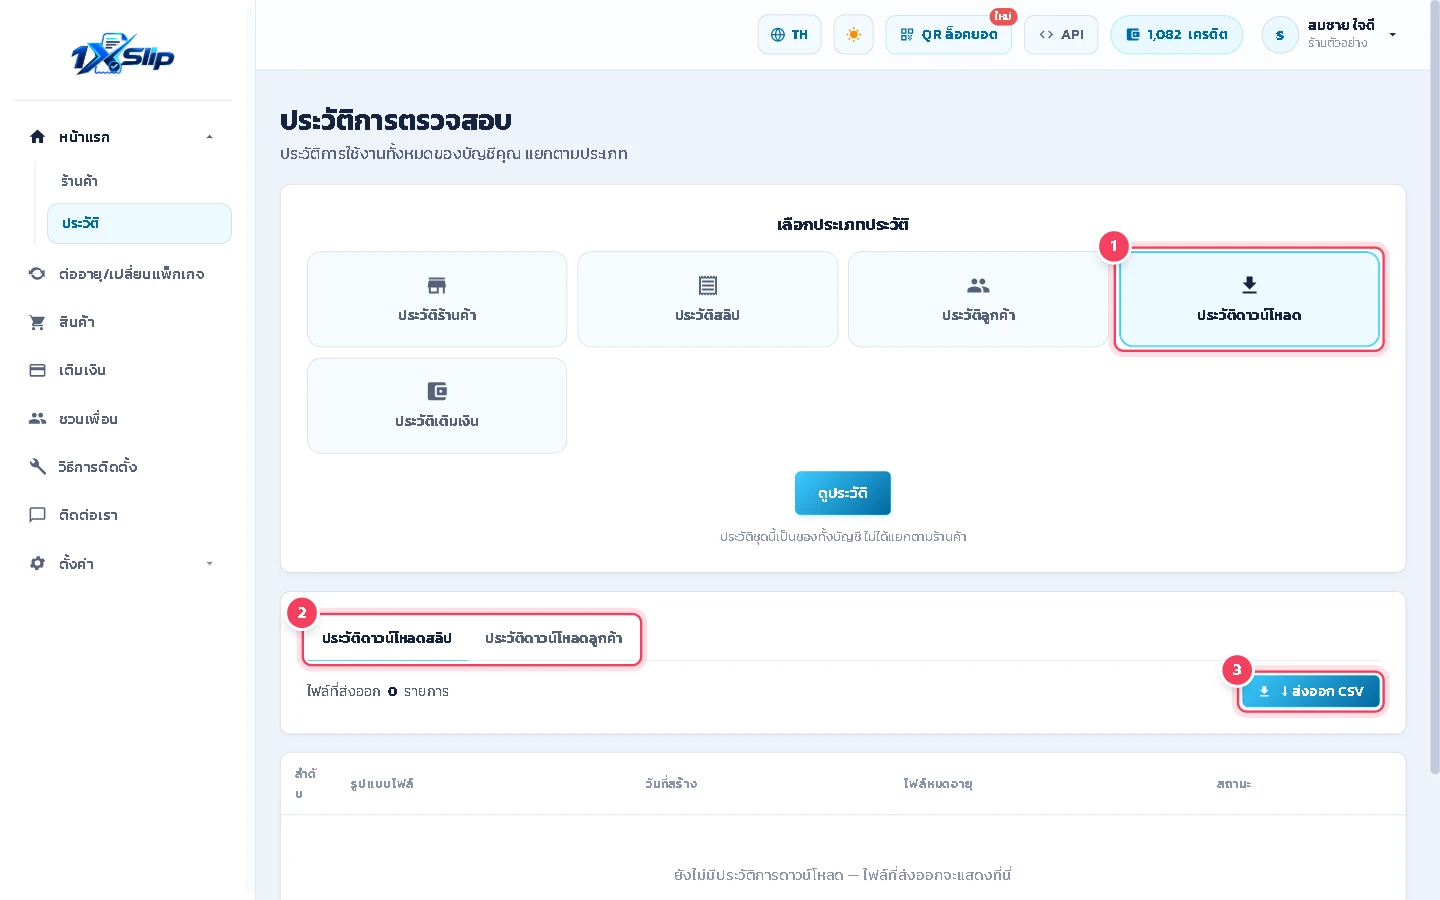Click the user avatar circle labeled S

tap(1280, 35)
